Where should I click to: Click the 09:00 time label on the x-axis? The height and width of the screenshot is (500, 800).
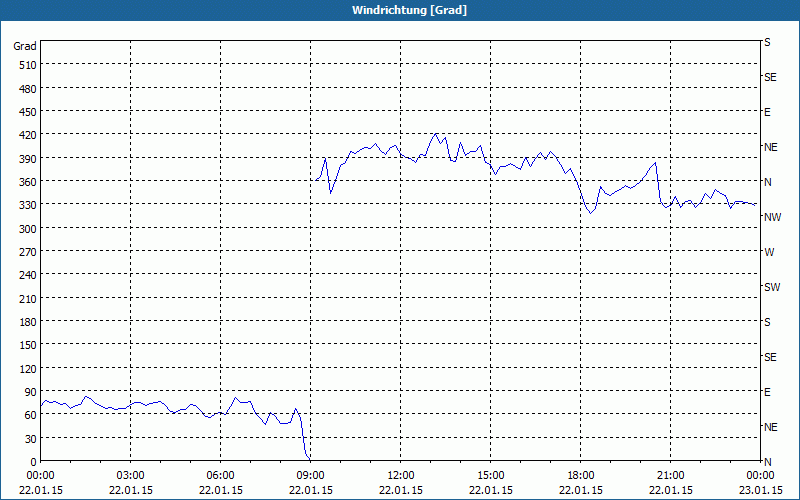(x=310, y=476)
